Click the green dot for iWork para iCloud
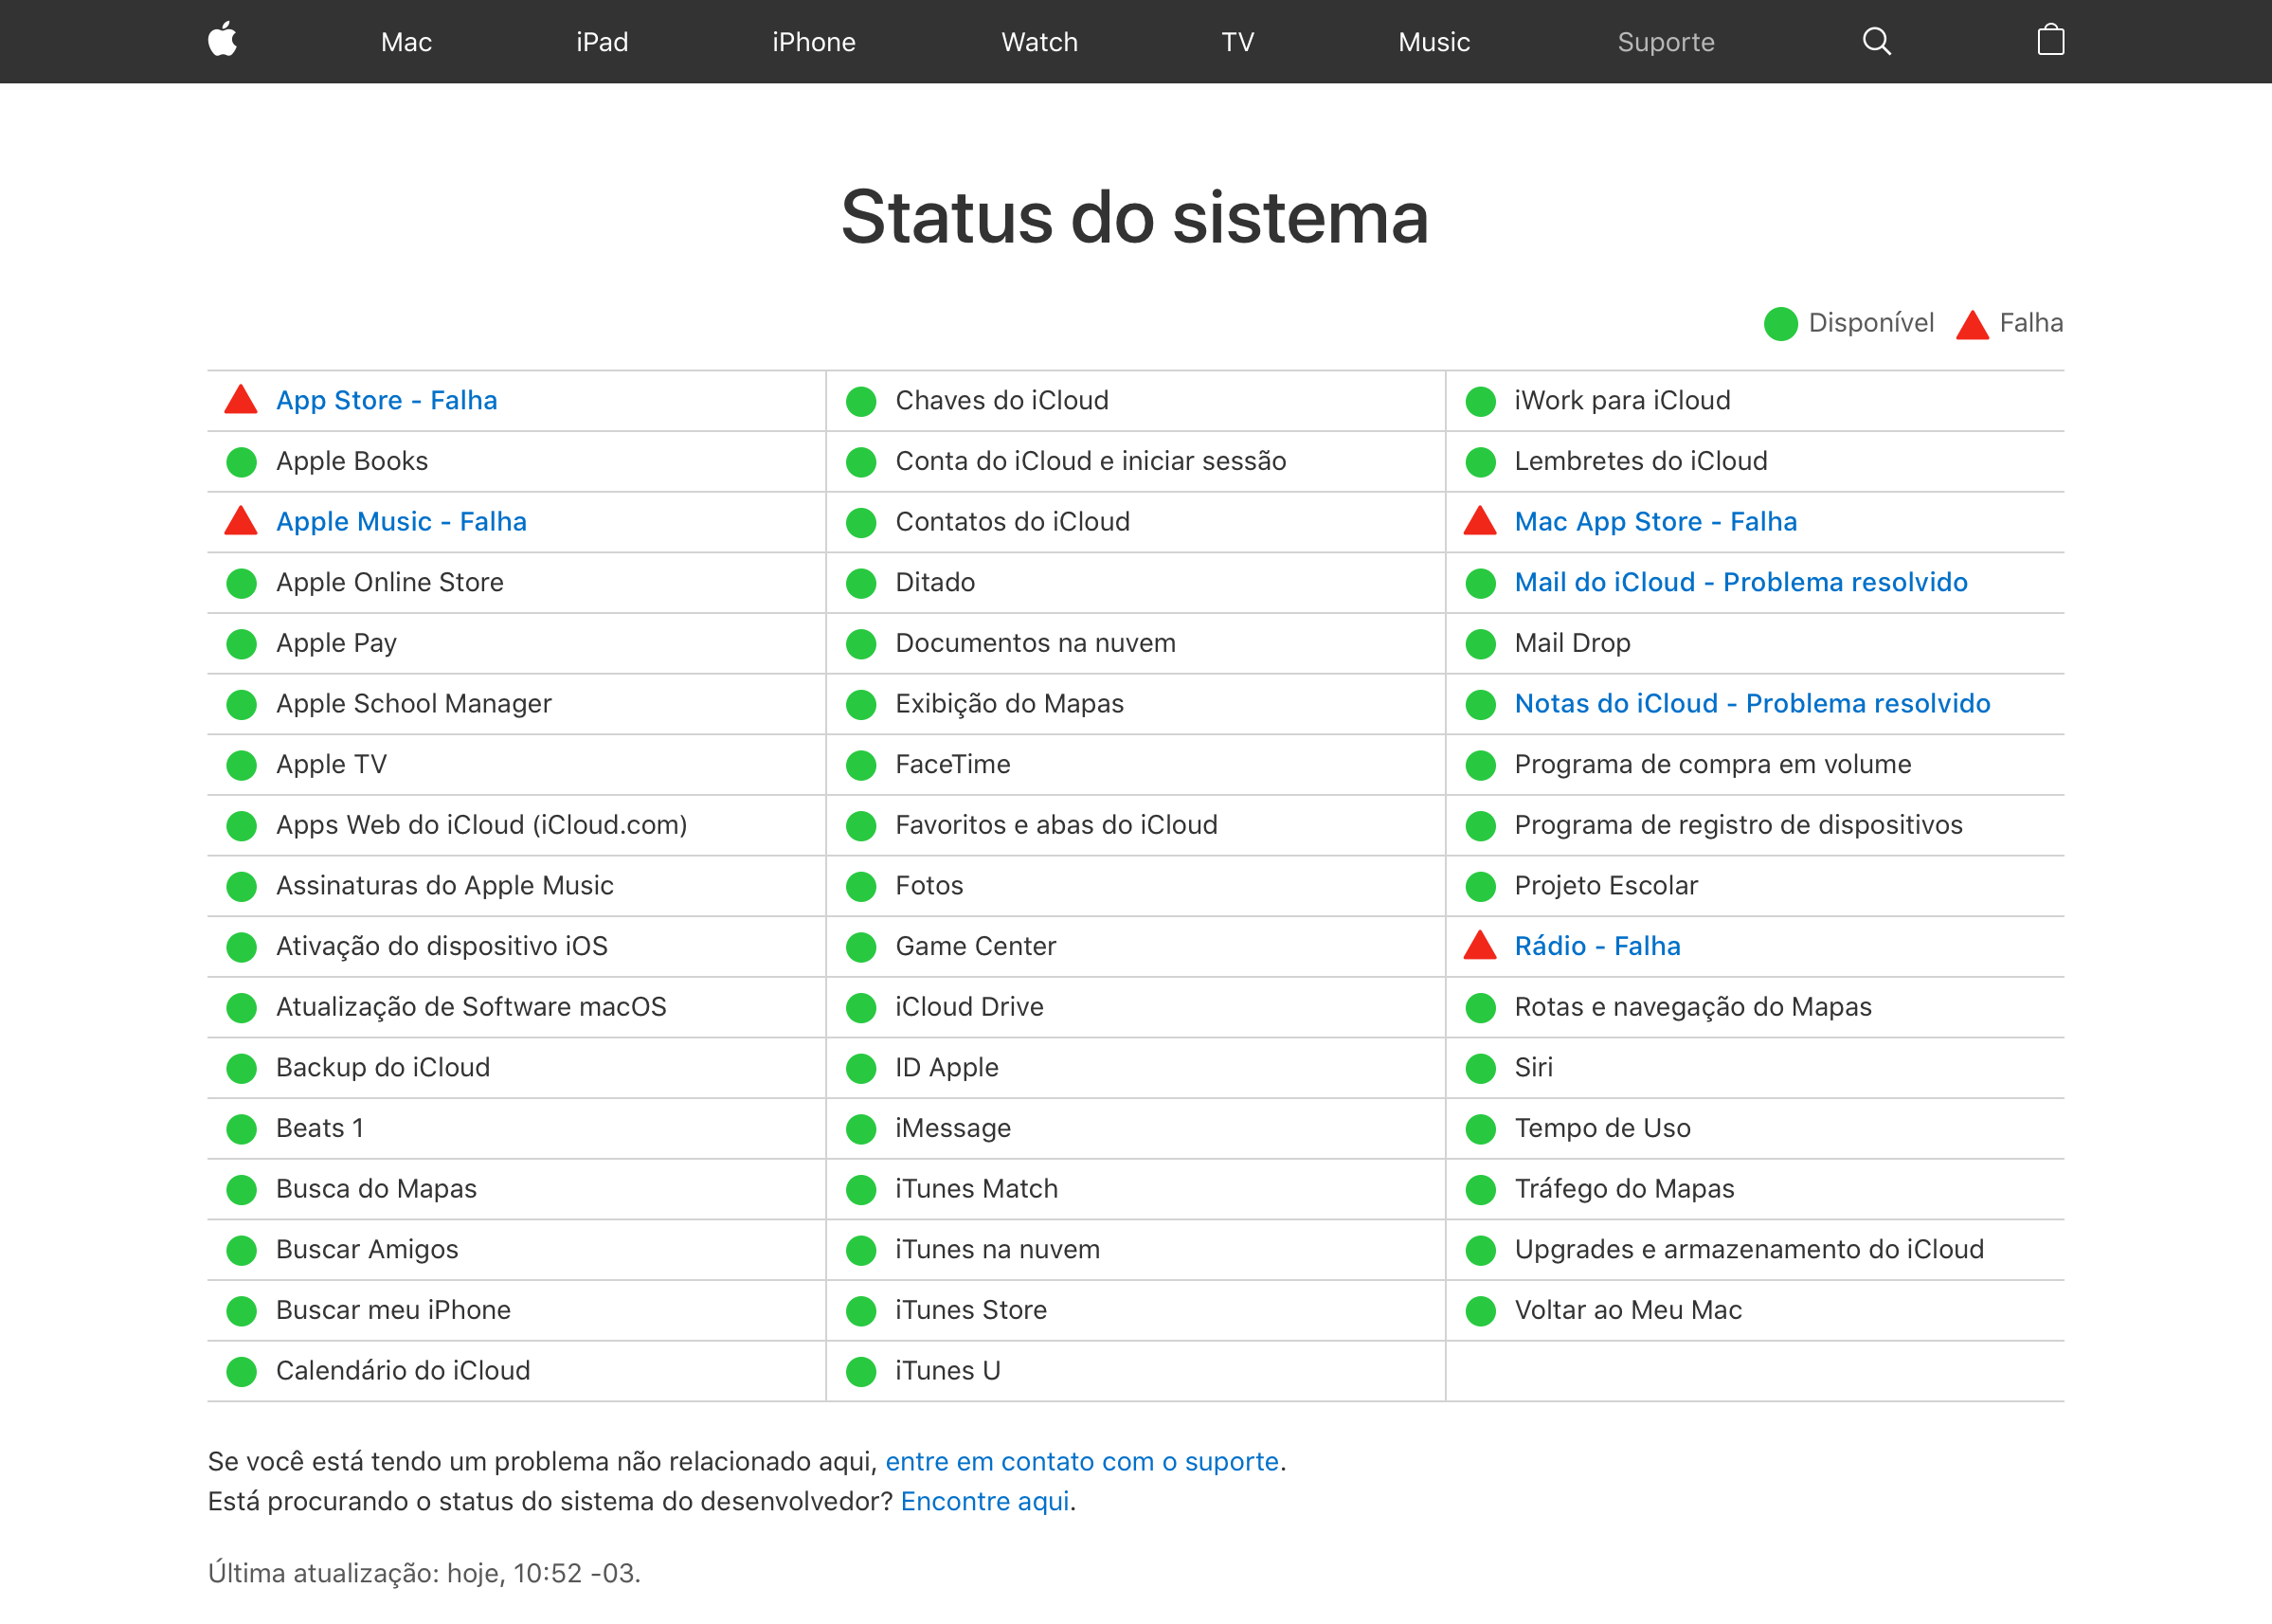The width and height of the screenshot is (2272, 1624). click(x=1480, y=401)
